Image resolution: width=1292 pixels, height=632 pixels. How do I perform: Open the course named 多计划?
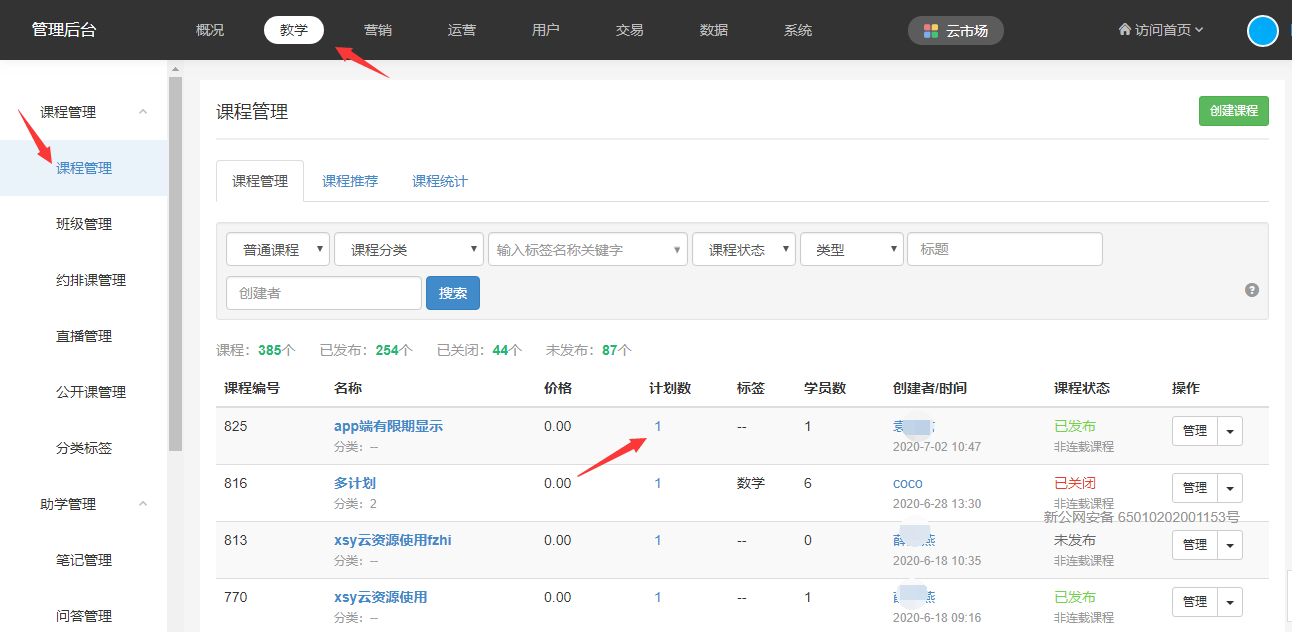[355, 483]
